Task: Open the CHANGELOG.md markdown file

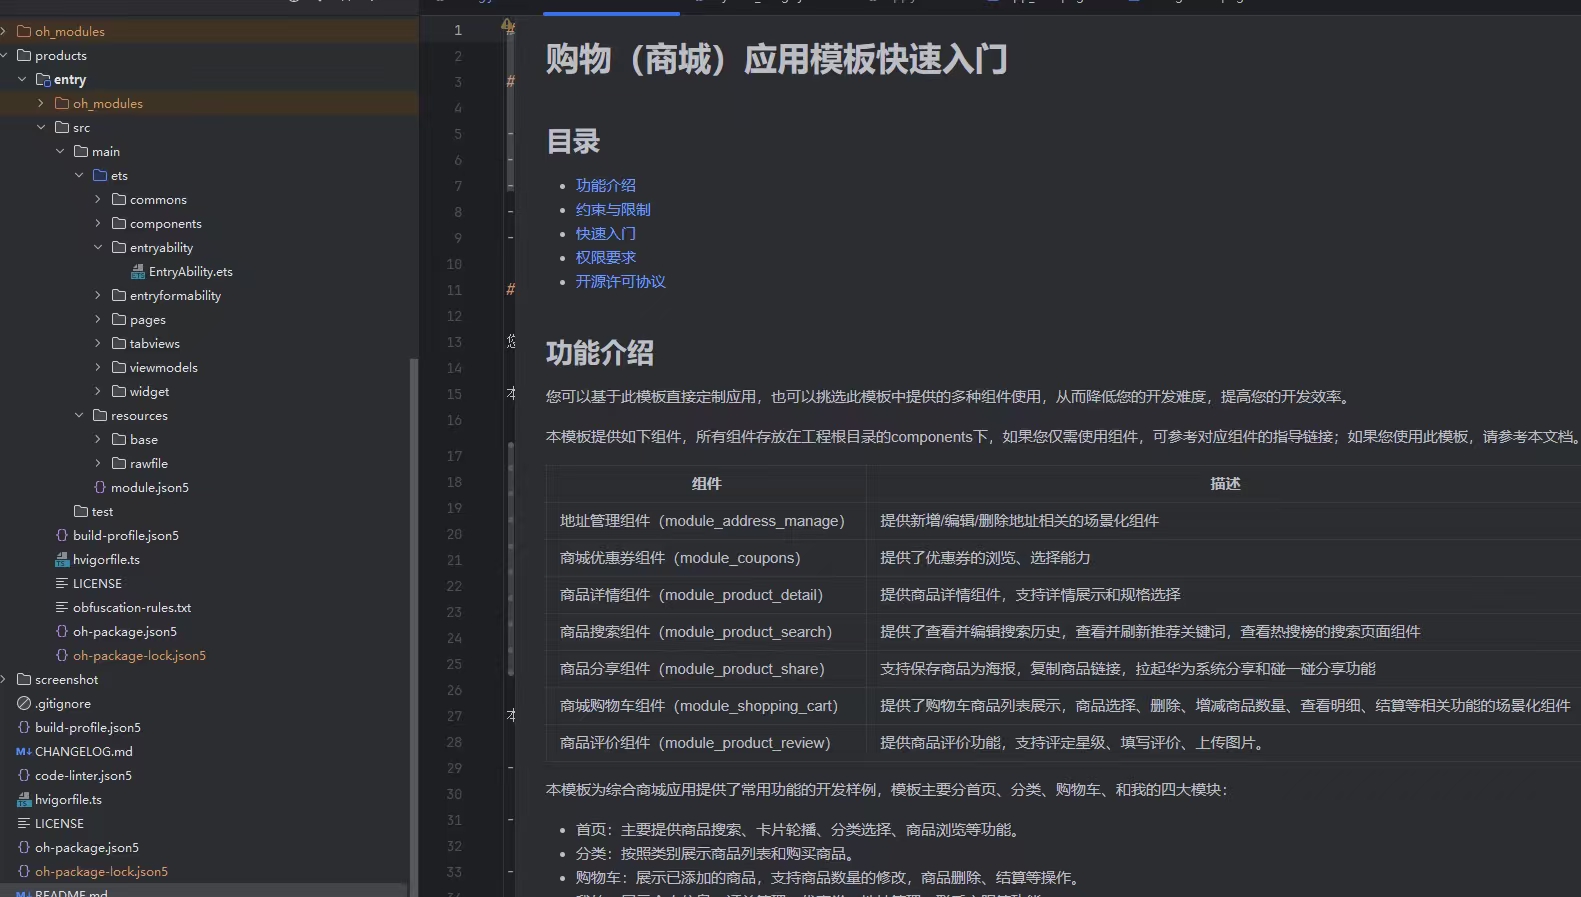Action: [83, 752]
